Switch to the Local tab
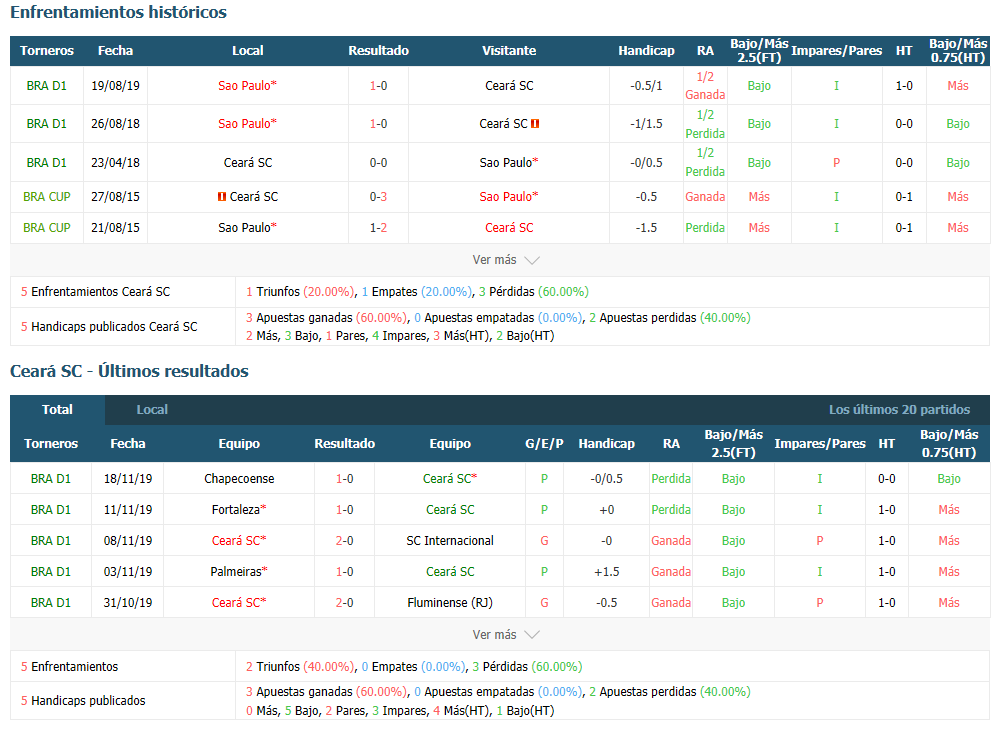1008x732 pixels. pyautogui.click(x=152, y=409)
